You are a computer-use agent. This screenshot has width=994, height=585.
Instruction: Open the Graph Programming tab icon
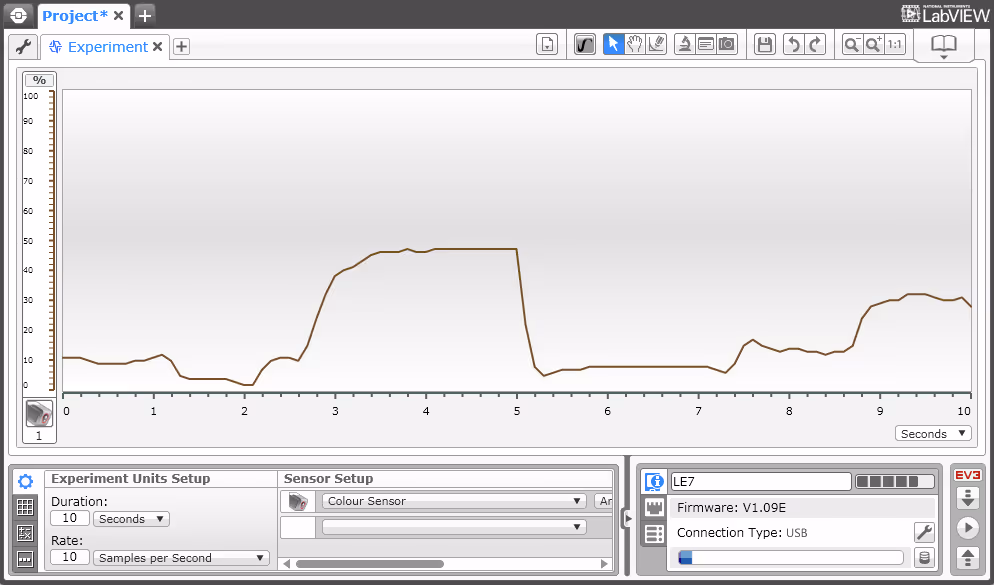[x=25, y=559]
